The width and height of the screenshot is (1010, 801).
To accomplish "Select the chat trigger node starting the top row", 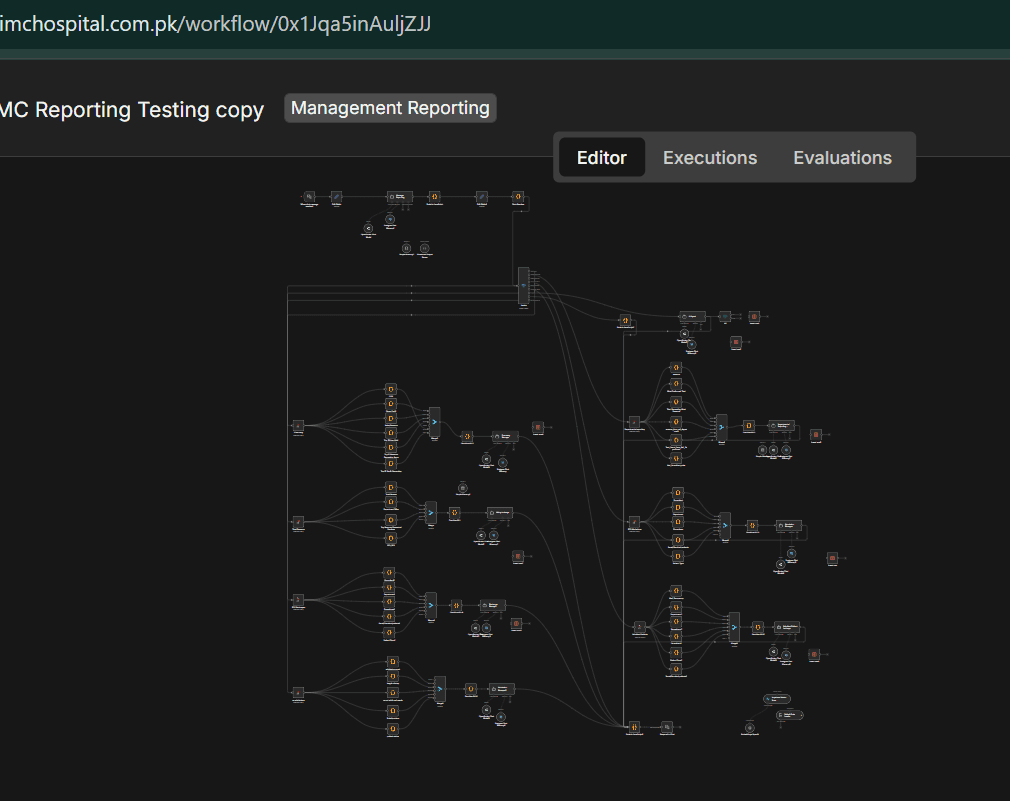I will point(309,196).
